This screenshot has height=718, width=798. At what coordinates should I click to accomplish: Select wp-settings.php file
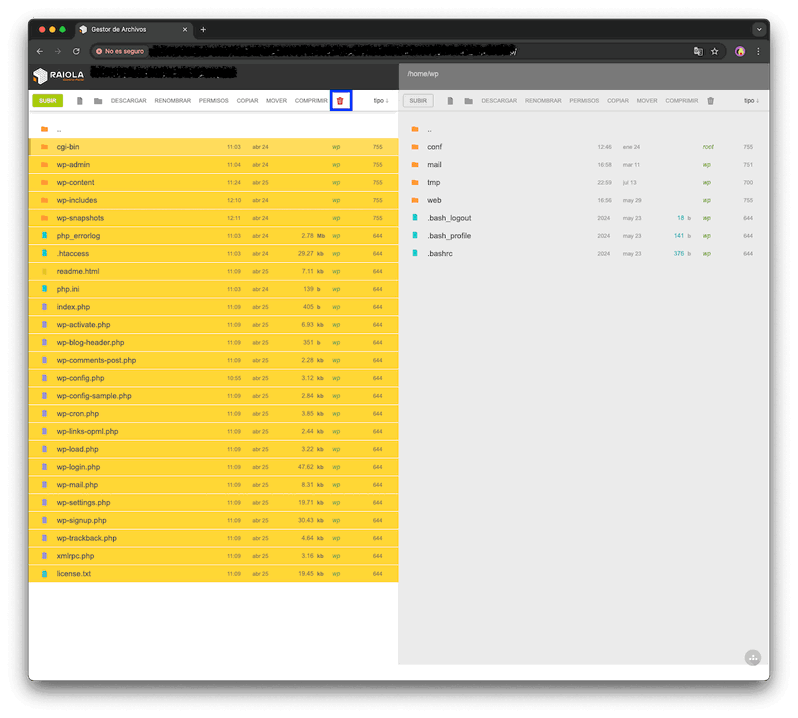[213, 503]
